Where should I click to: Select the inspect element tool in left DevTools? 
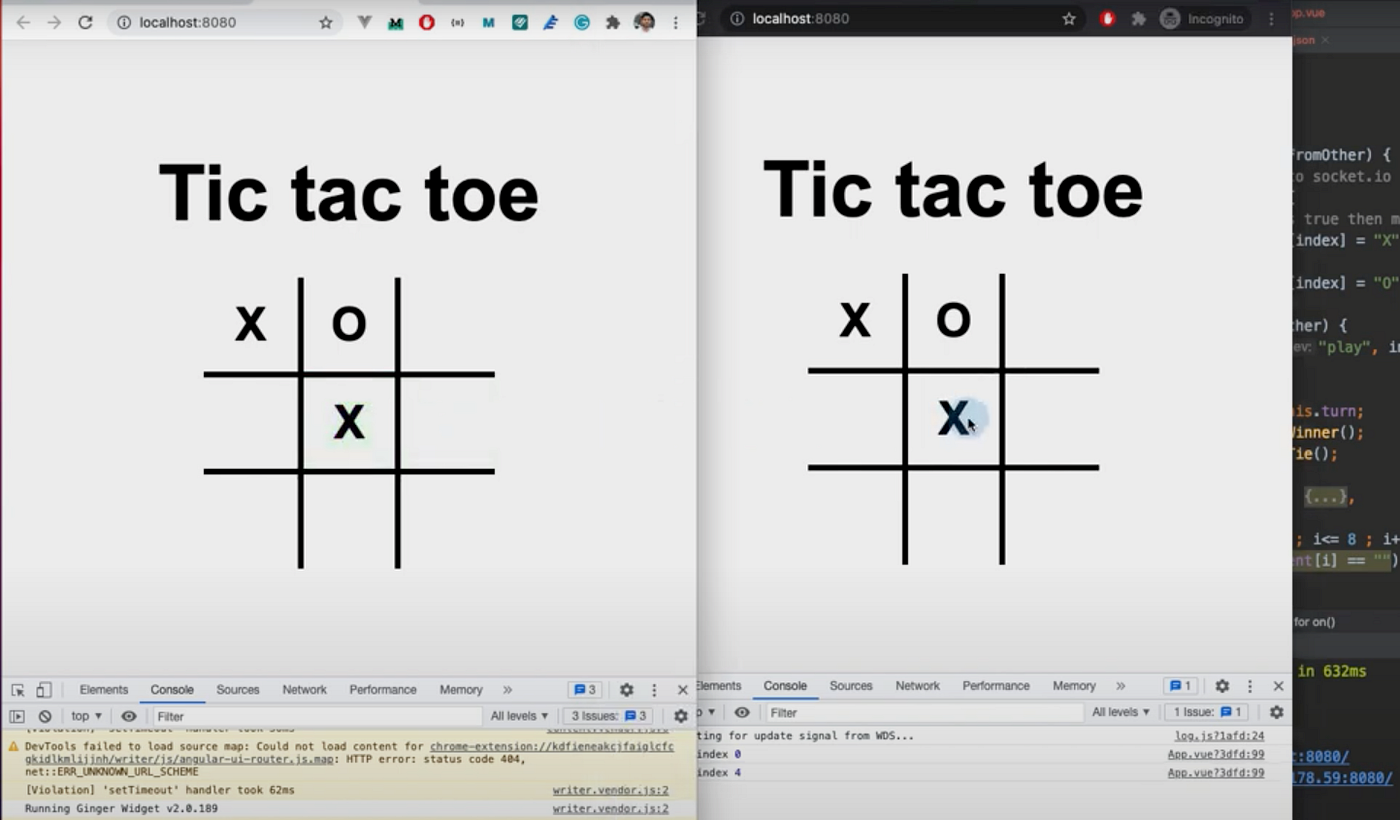pyautogui.click(x=17, y=690)
